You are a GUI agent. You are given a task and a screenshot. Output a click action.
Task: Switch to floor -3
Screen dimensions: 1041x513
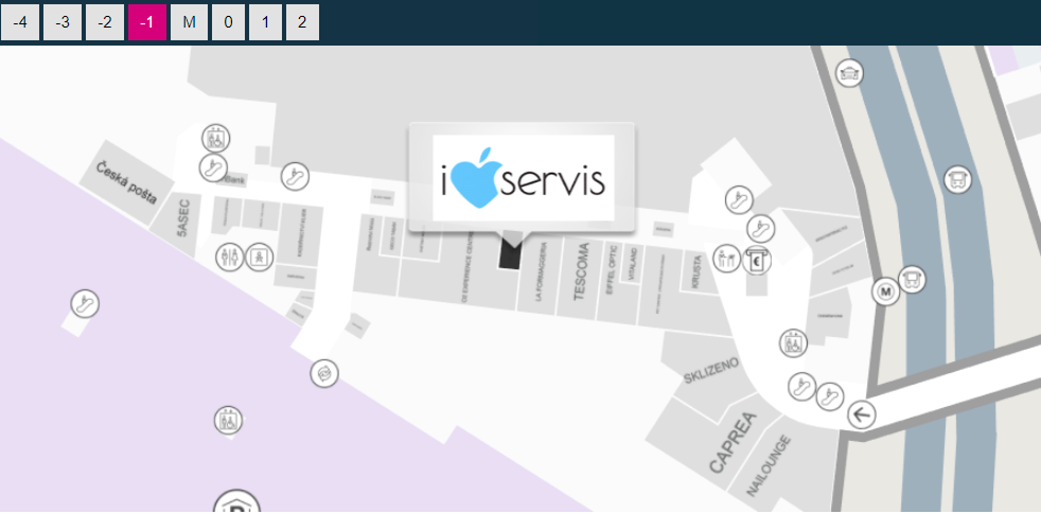(x=62, y=23)
